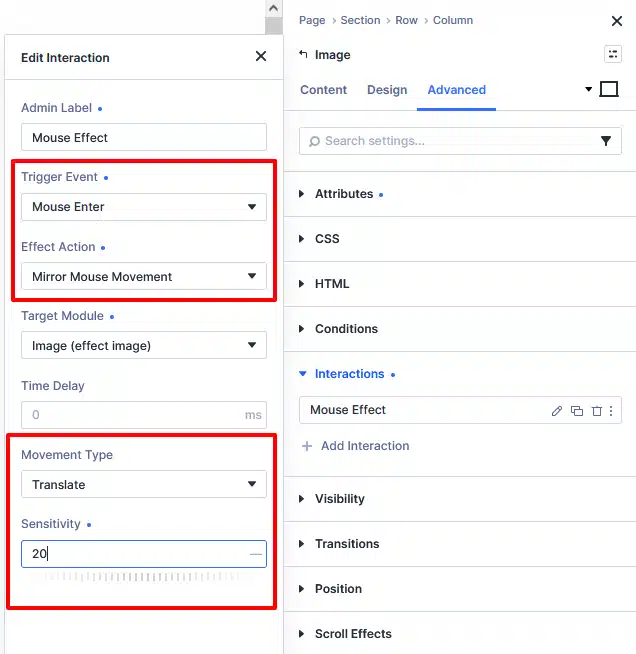
Task: Click the Add Interaction link
Action: (x=365, y=446)
